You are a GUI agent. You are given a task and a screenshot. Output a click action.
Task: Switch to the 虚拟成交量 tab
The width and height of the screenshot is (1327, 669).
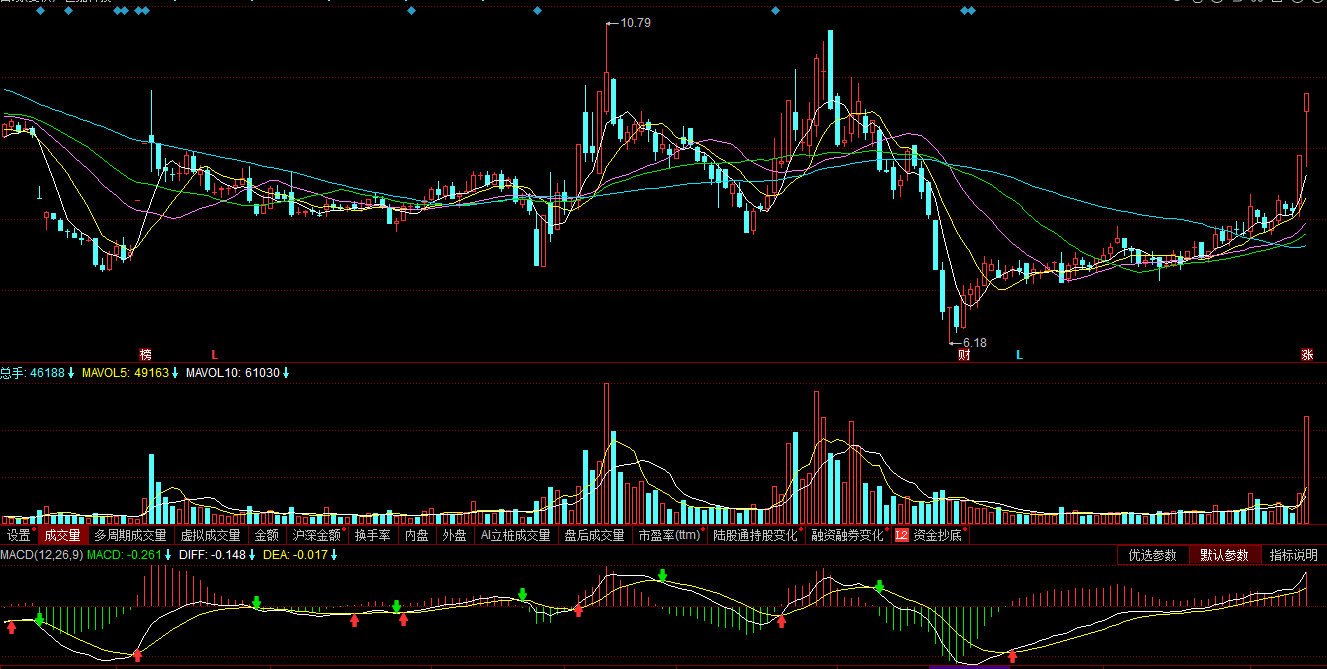coord(210,536)
